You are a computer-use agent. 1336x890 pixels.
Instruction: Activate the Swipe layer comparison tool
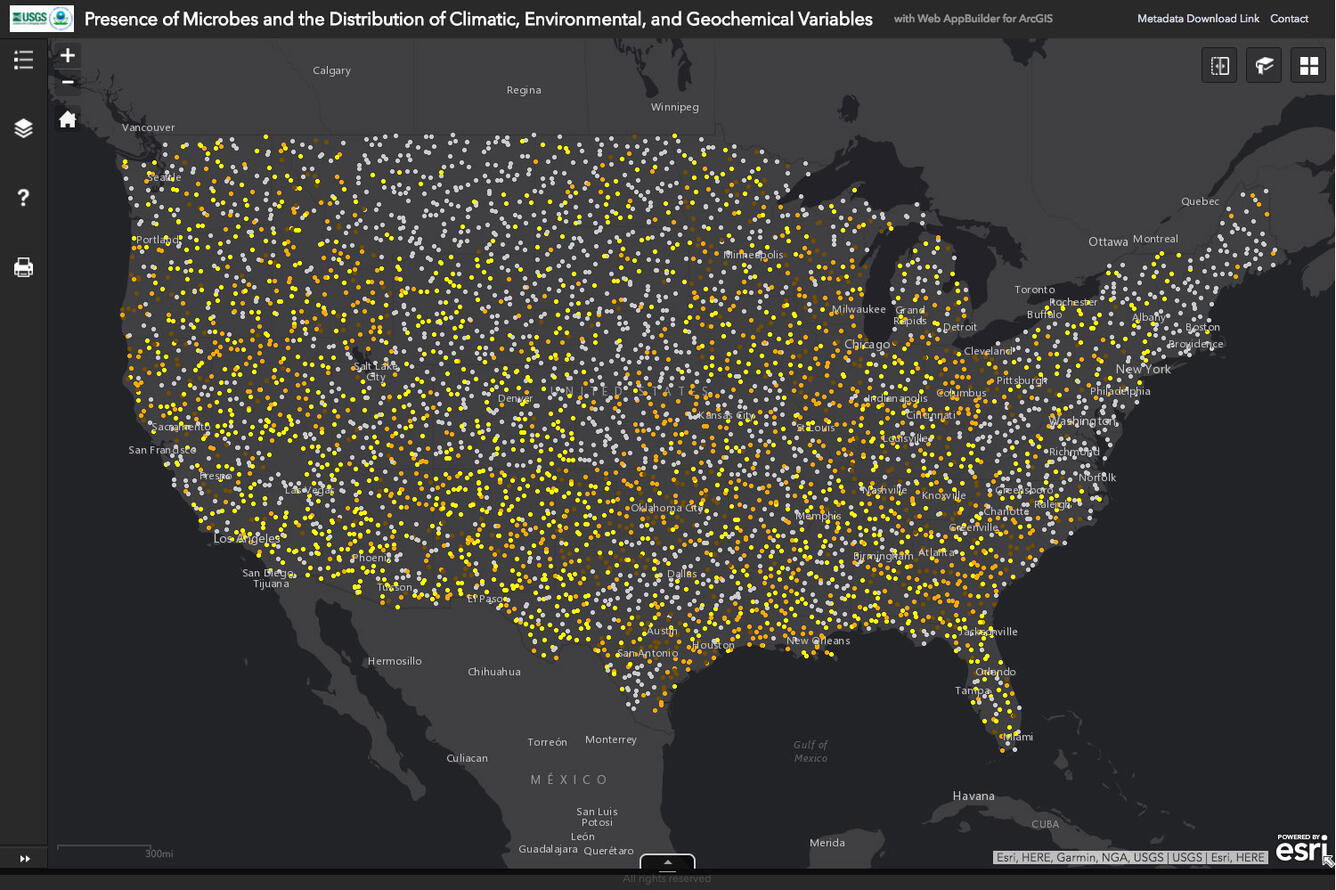pyautogui.click(x=1220, y=66)
